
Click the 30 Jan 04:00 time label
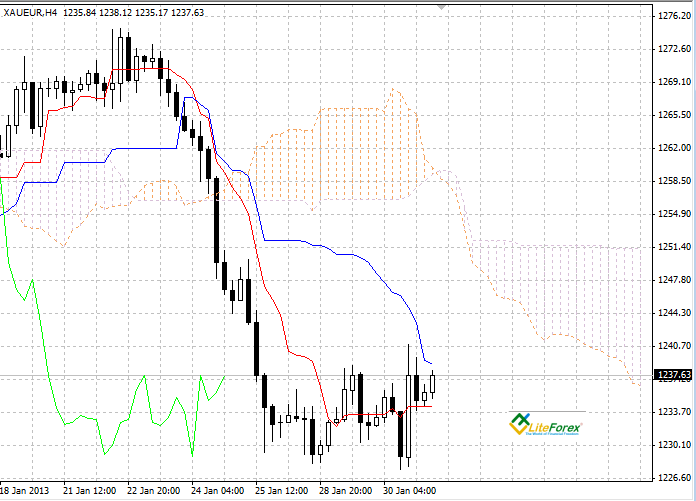409,491
